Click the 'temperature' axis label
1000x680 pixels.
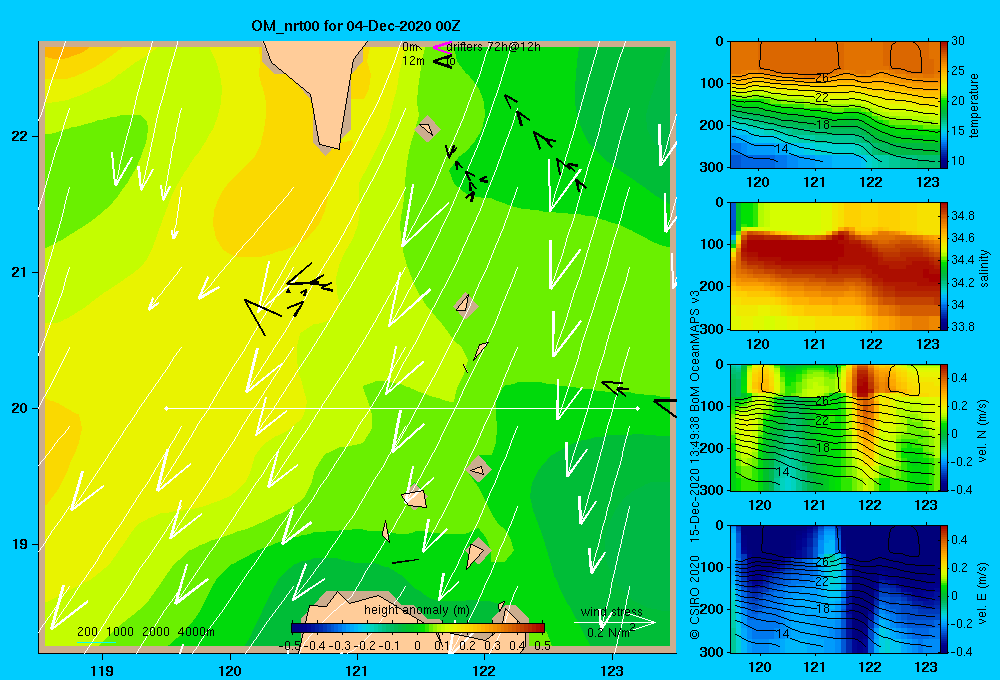tap(974, 105)
